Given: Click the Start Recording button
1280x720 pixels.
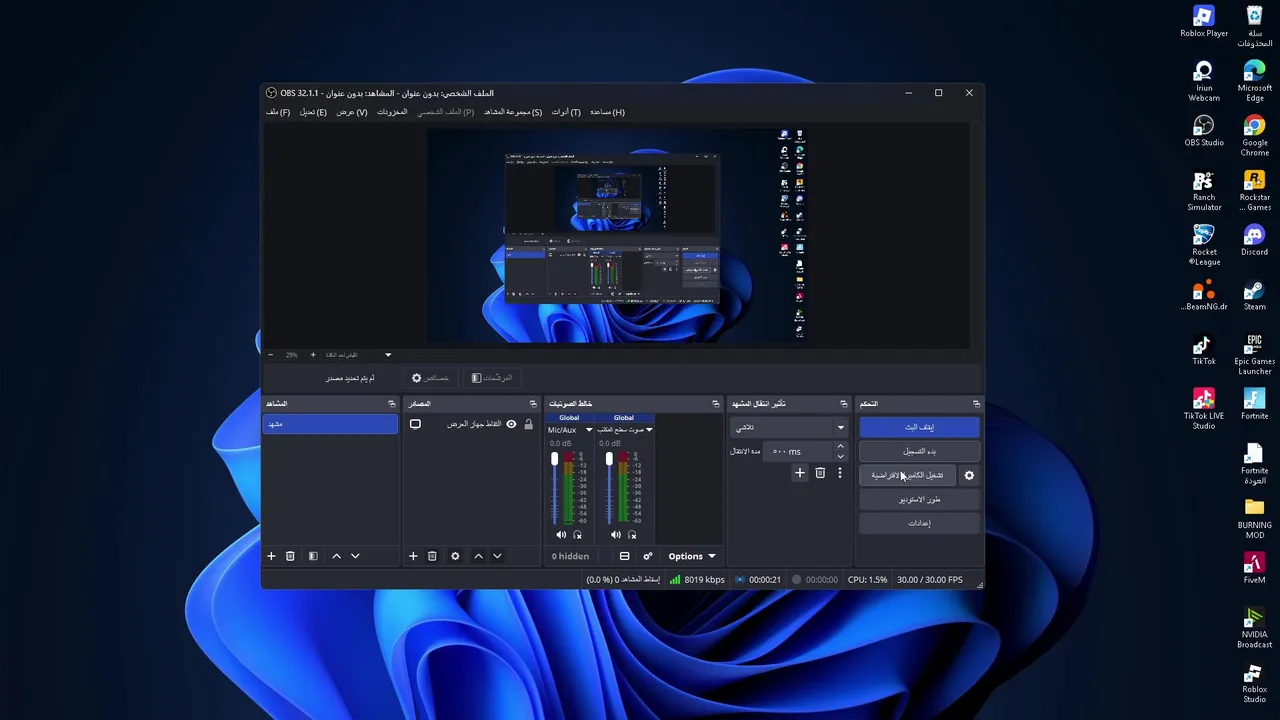Looking at the screenshot, I should (919, 451).
